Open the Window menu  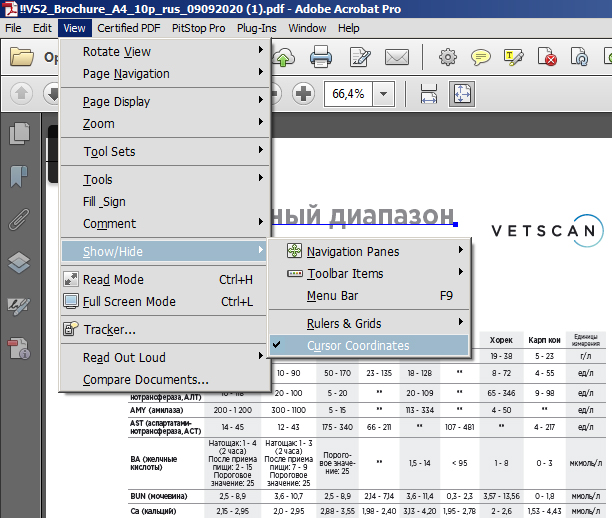307,28
